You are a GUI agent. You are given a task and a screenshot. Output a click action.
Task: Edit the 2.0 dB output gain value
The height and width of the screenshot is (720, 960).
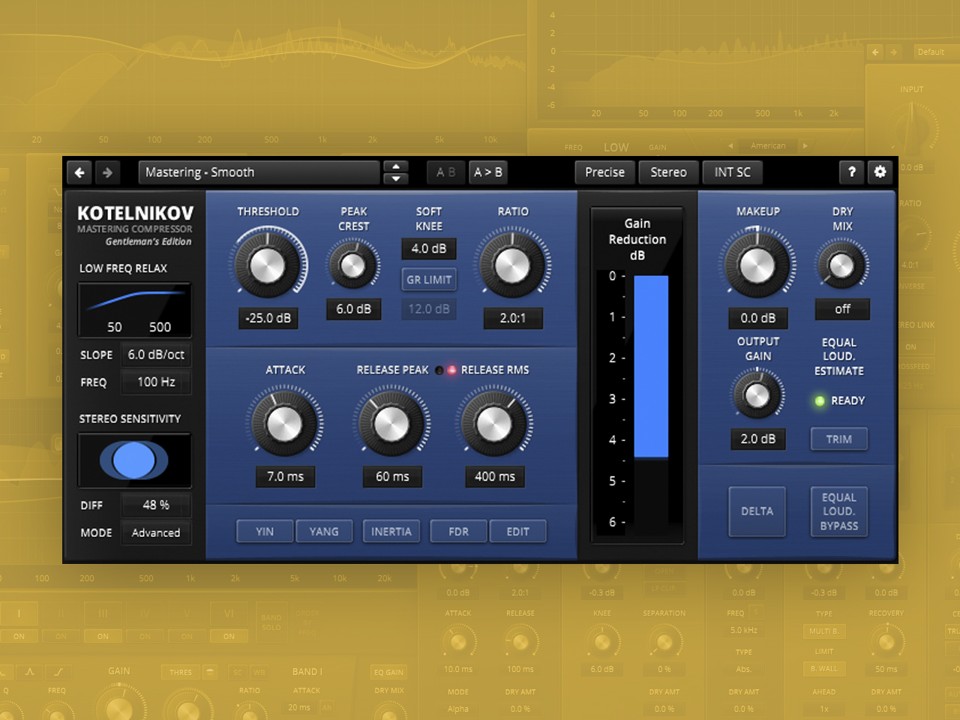758,439
